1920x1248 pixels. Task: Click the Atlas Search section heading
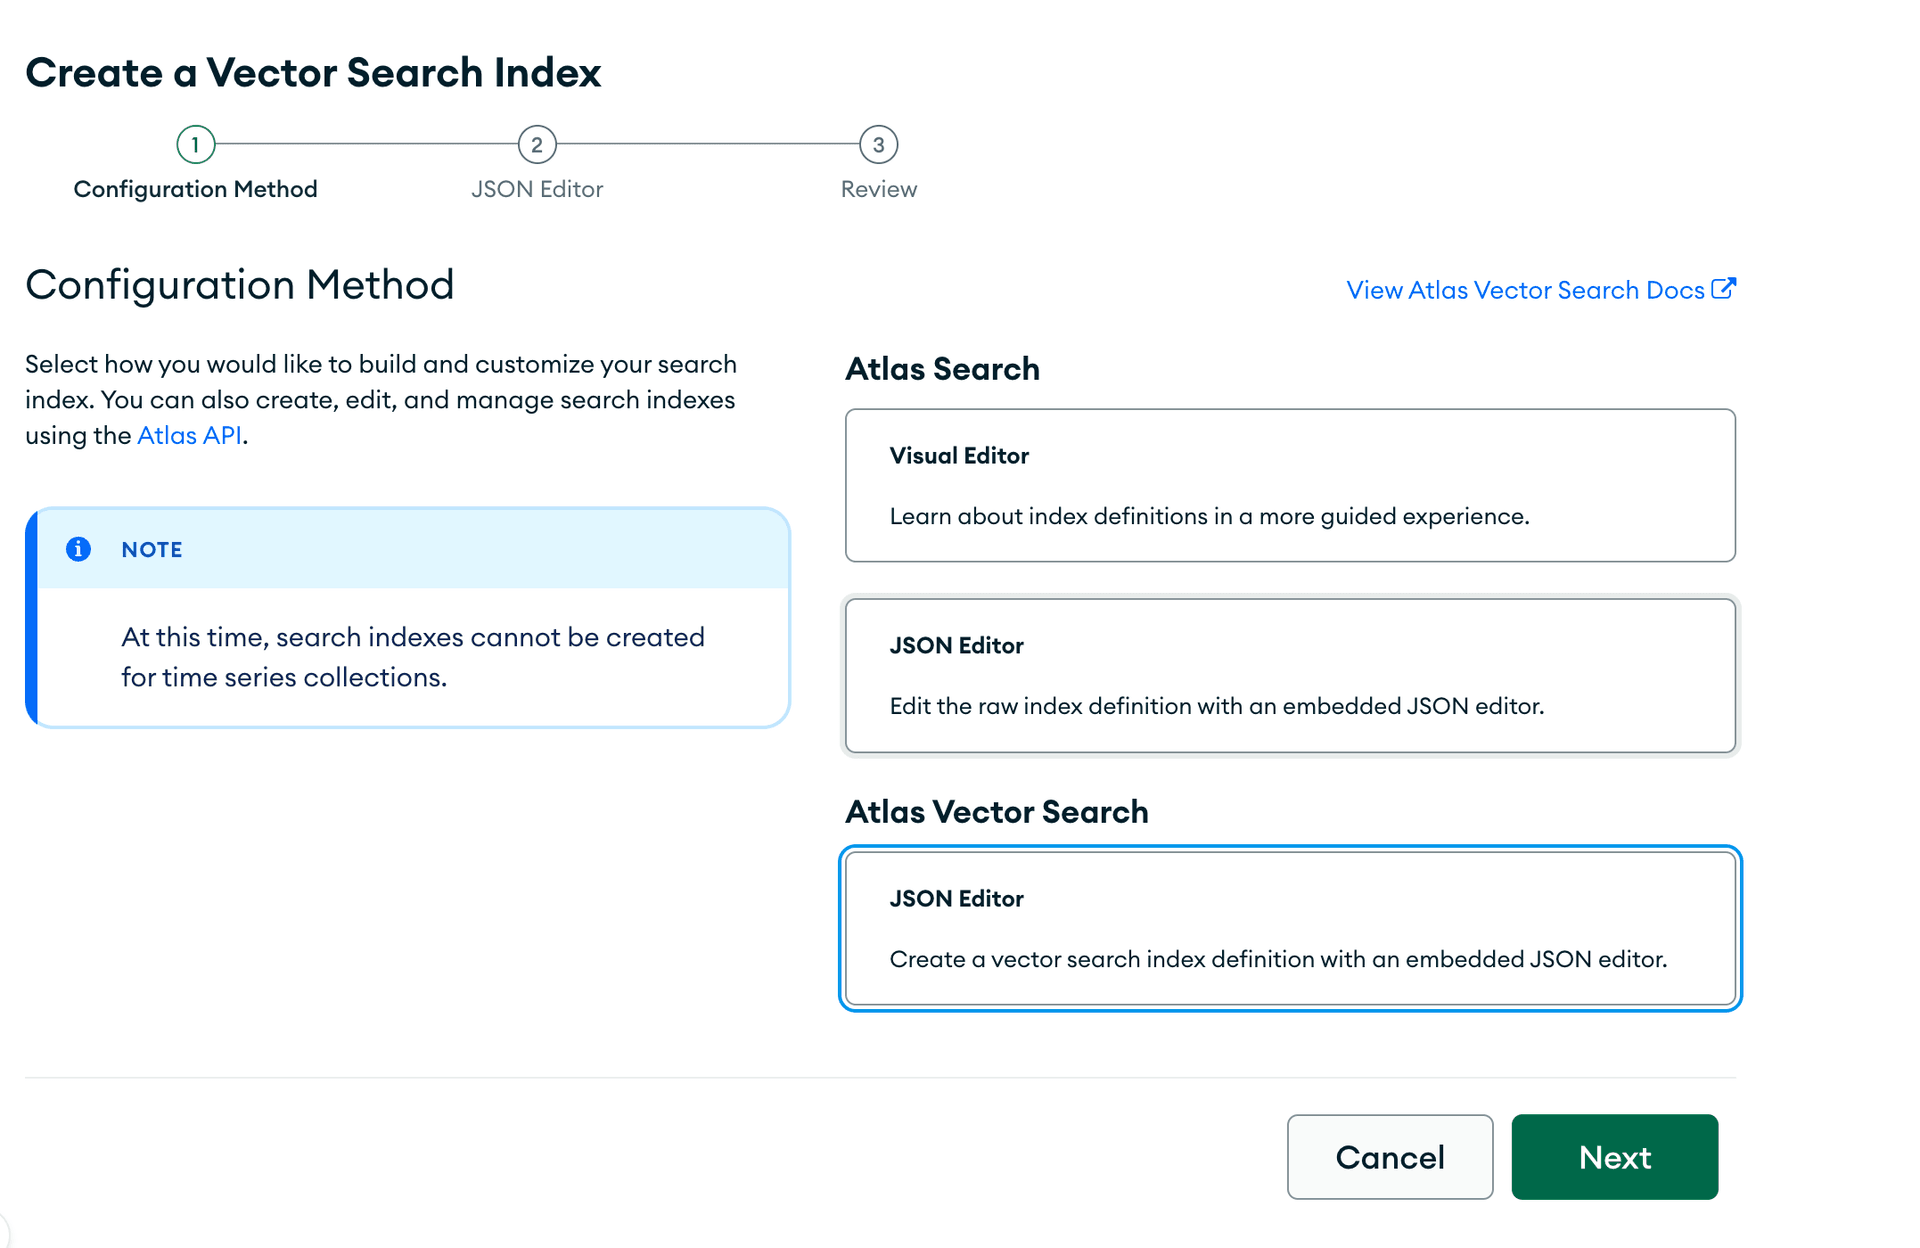click(941, 368)
